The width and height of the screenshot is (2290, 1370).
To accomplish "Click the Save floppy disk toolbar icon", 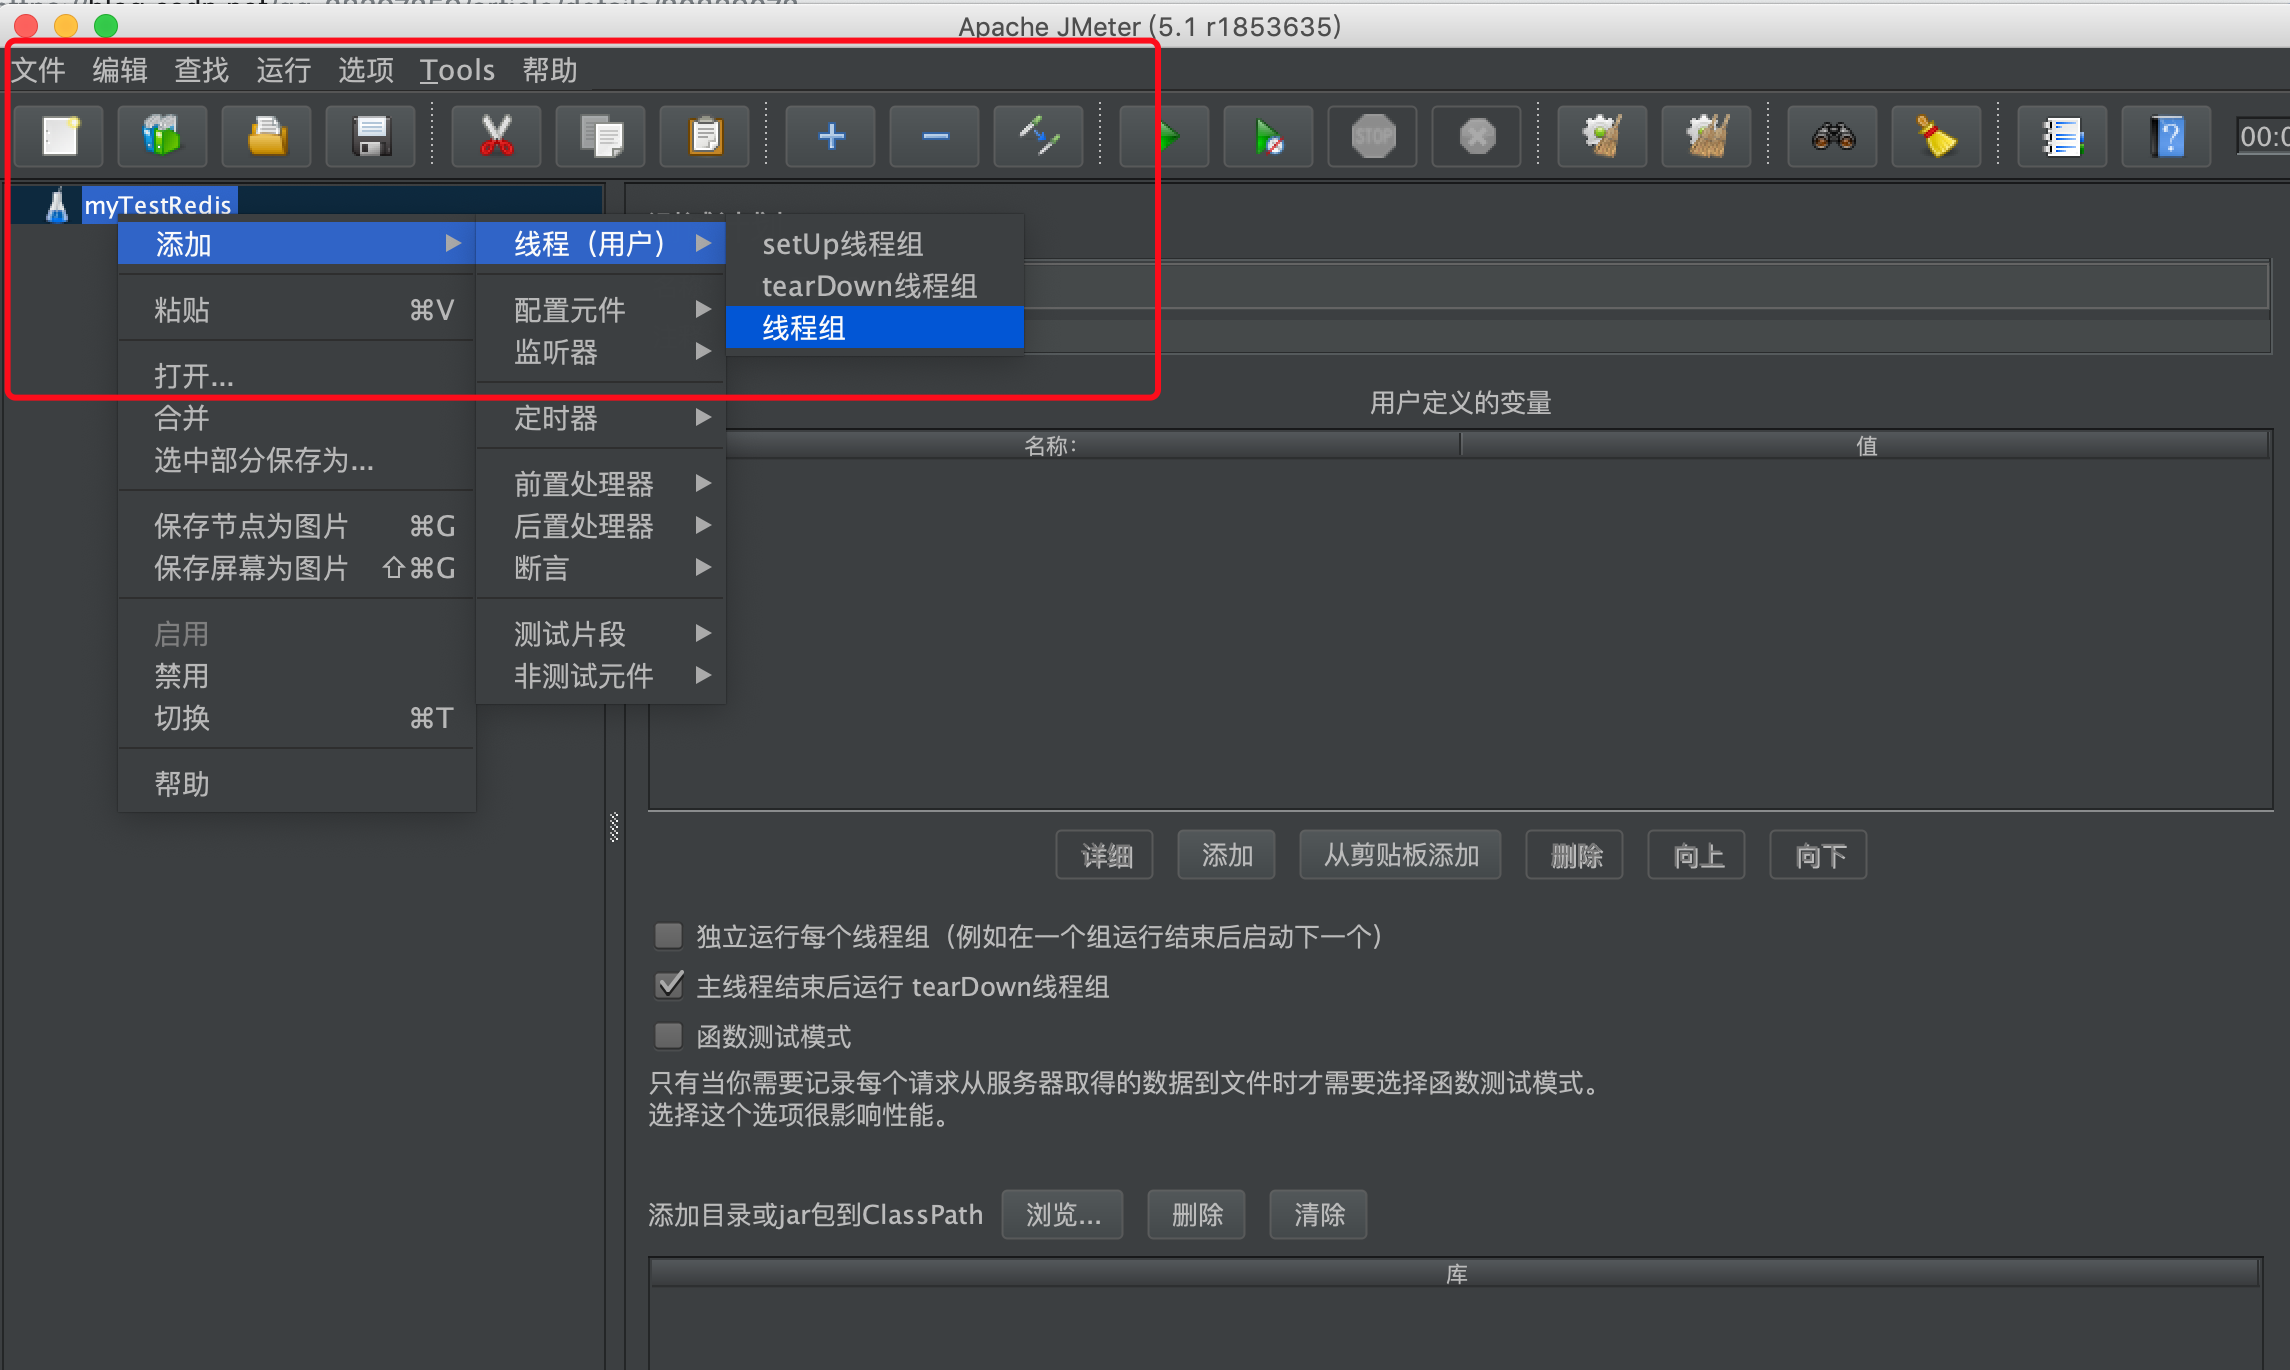I will pos(371,136).
